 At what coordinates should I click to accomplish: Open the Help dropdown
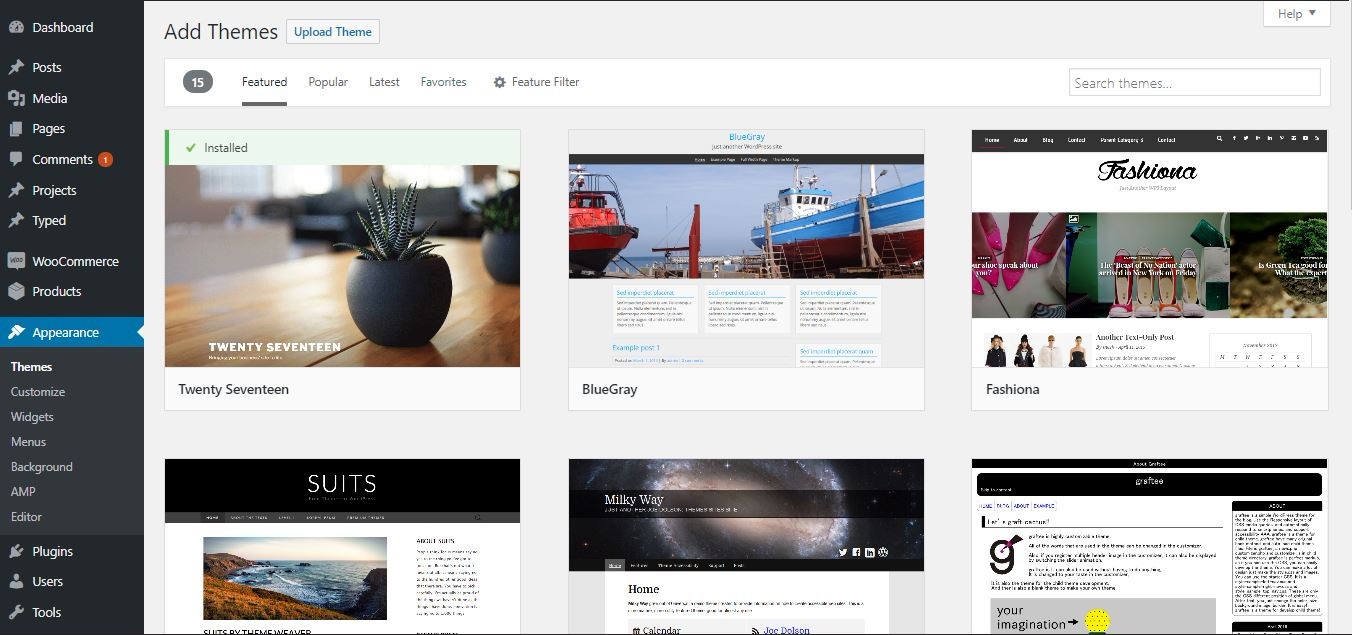[1297, 13]
